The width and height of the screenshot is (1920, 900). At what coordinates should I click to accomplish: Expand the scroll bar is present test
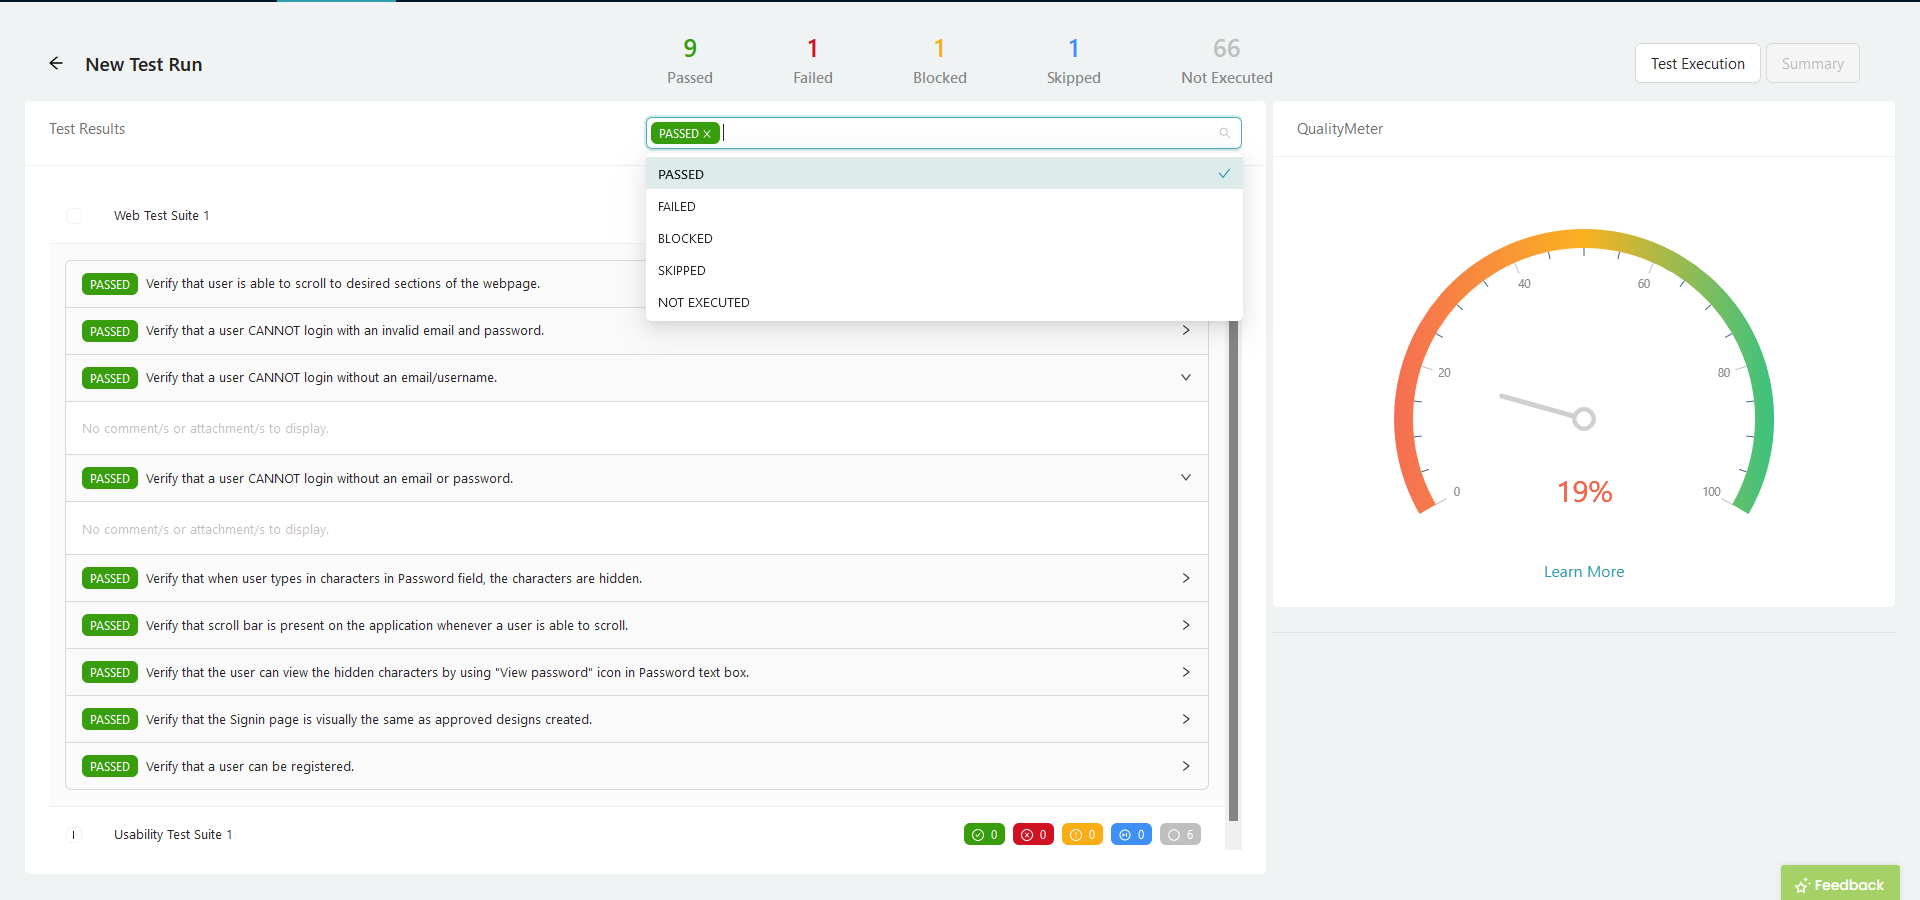(1186, 625)
